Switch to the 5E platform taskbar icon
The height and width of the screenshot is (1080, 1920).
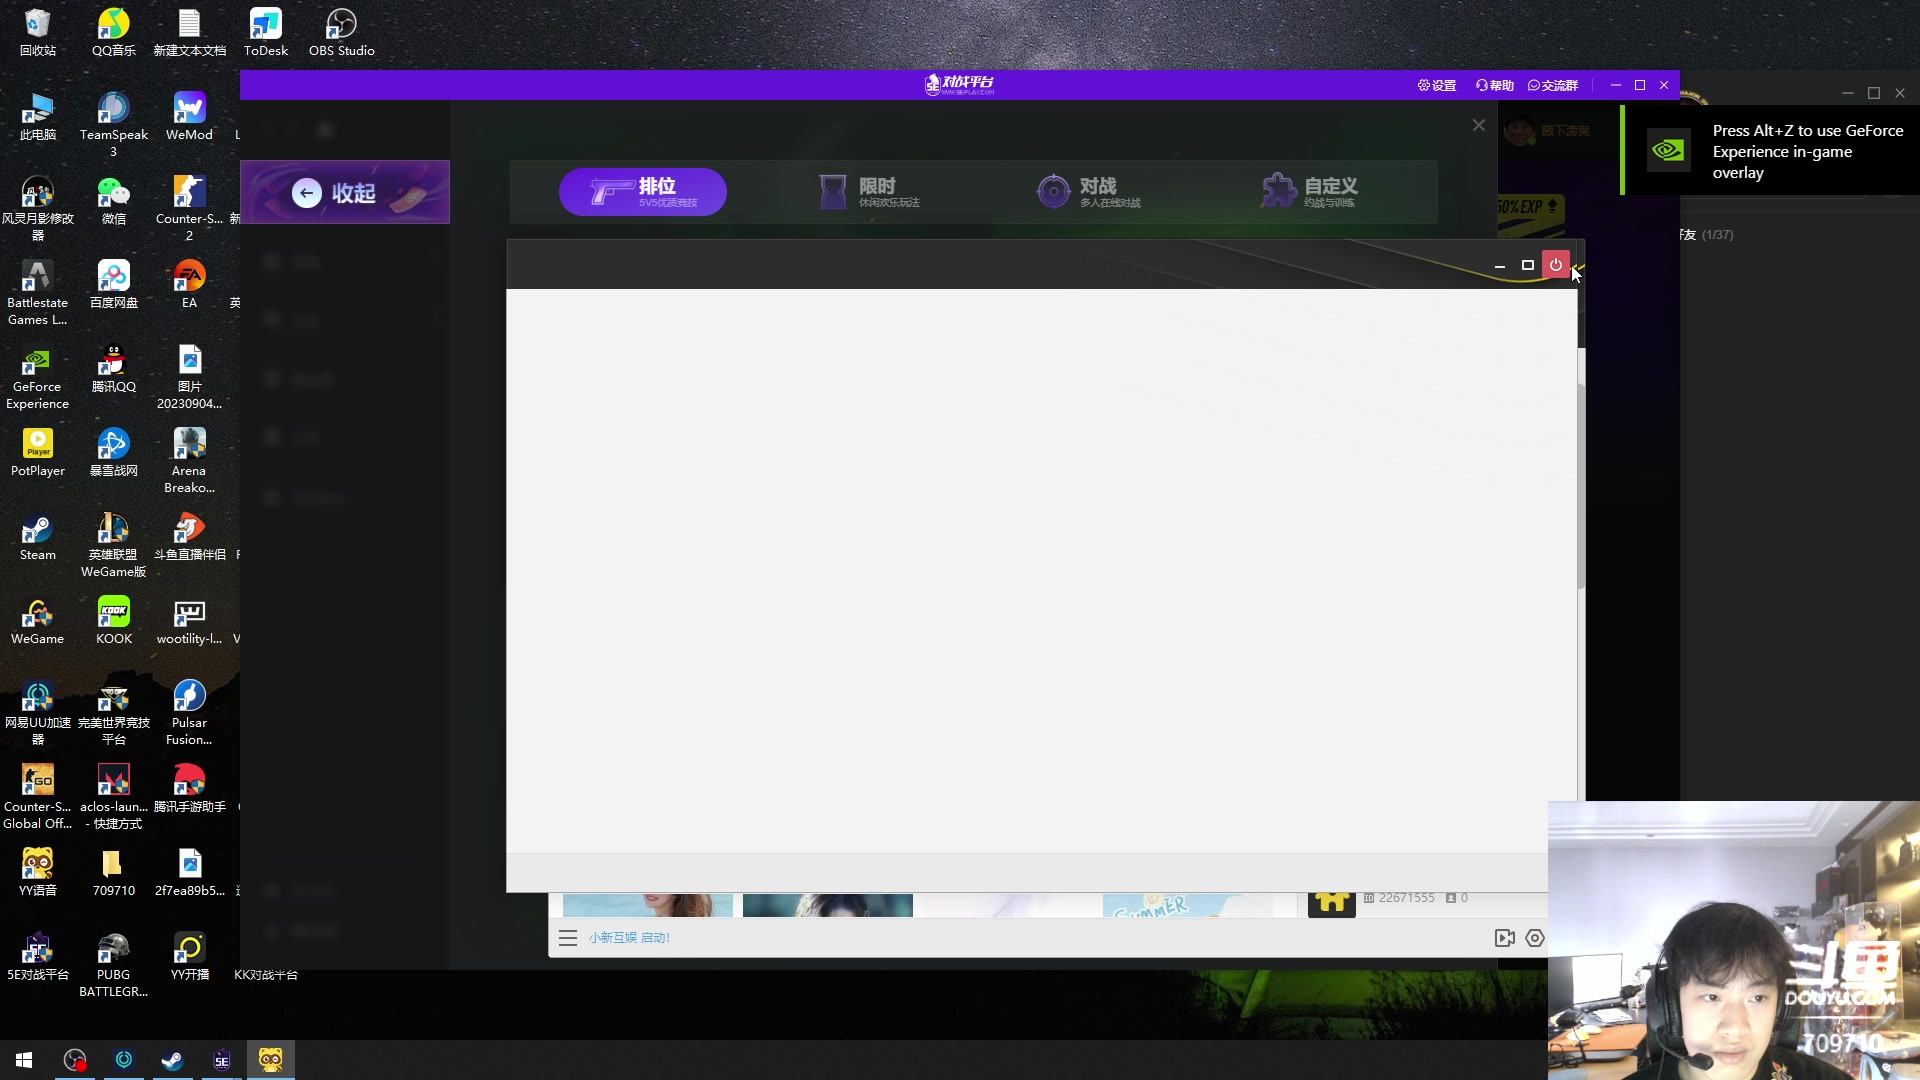(x=222, y=1060)
